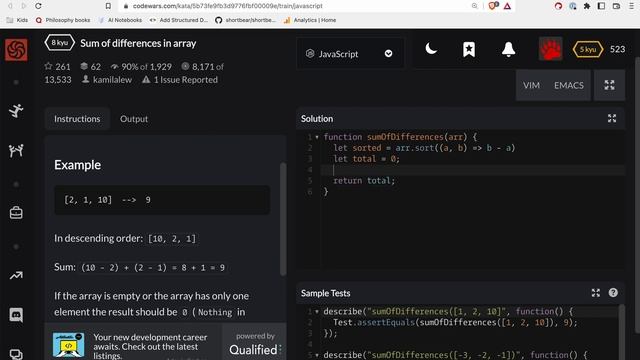
Task: Open AI Notebooks bookmark
Action: click(120, 20)
